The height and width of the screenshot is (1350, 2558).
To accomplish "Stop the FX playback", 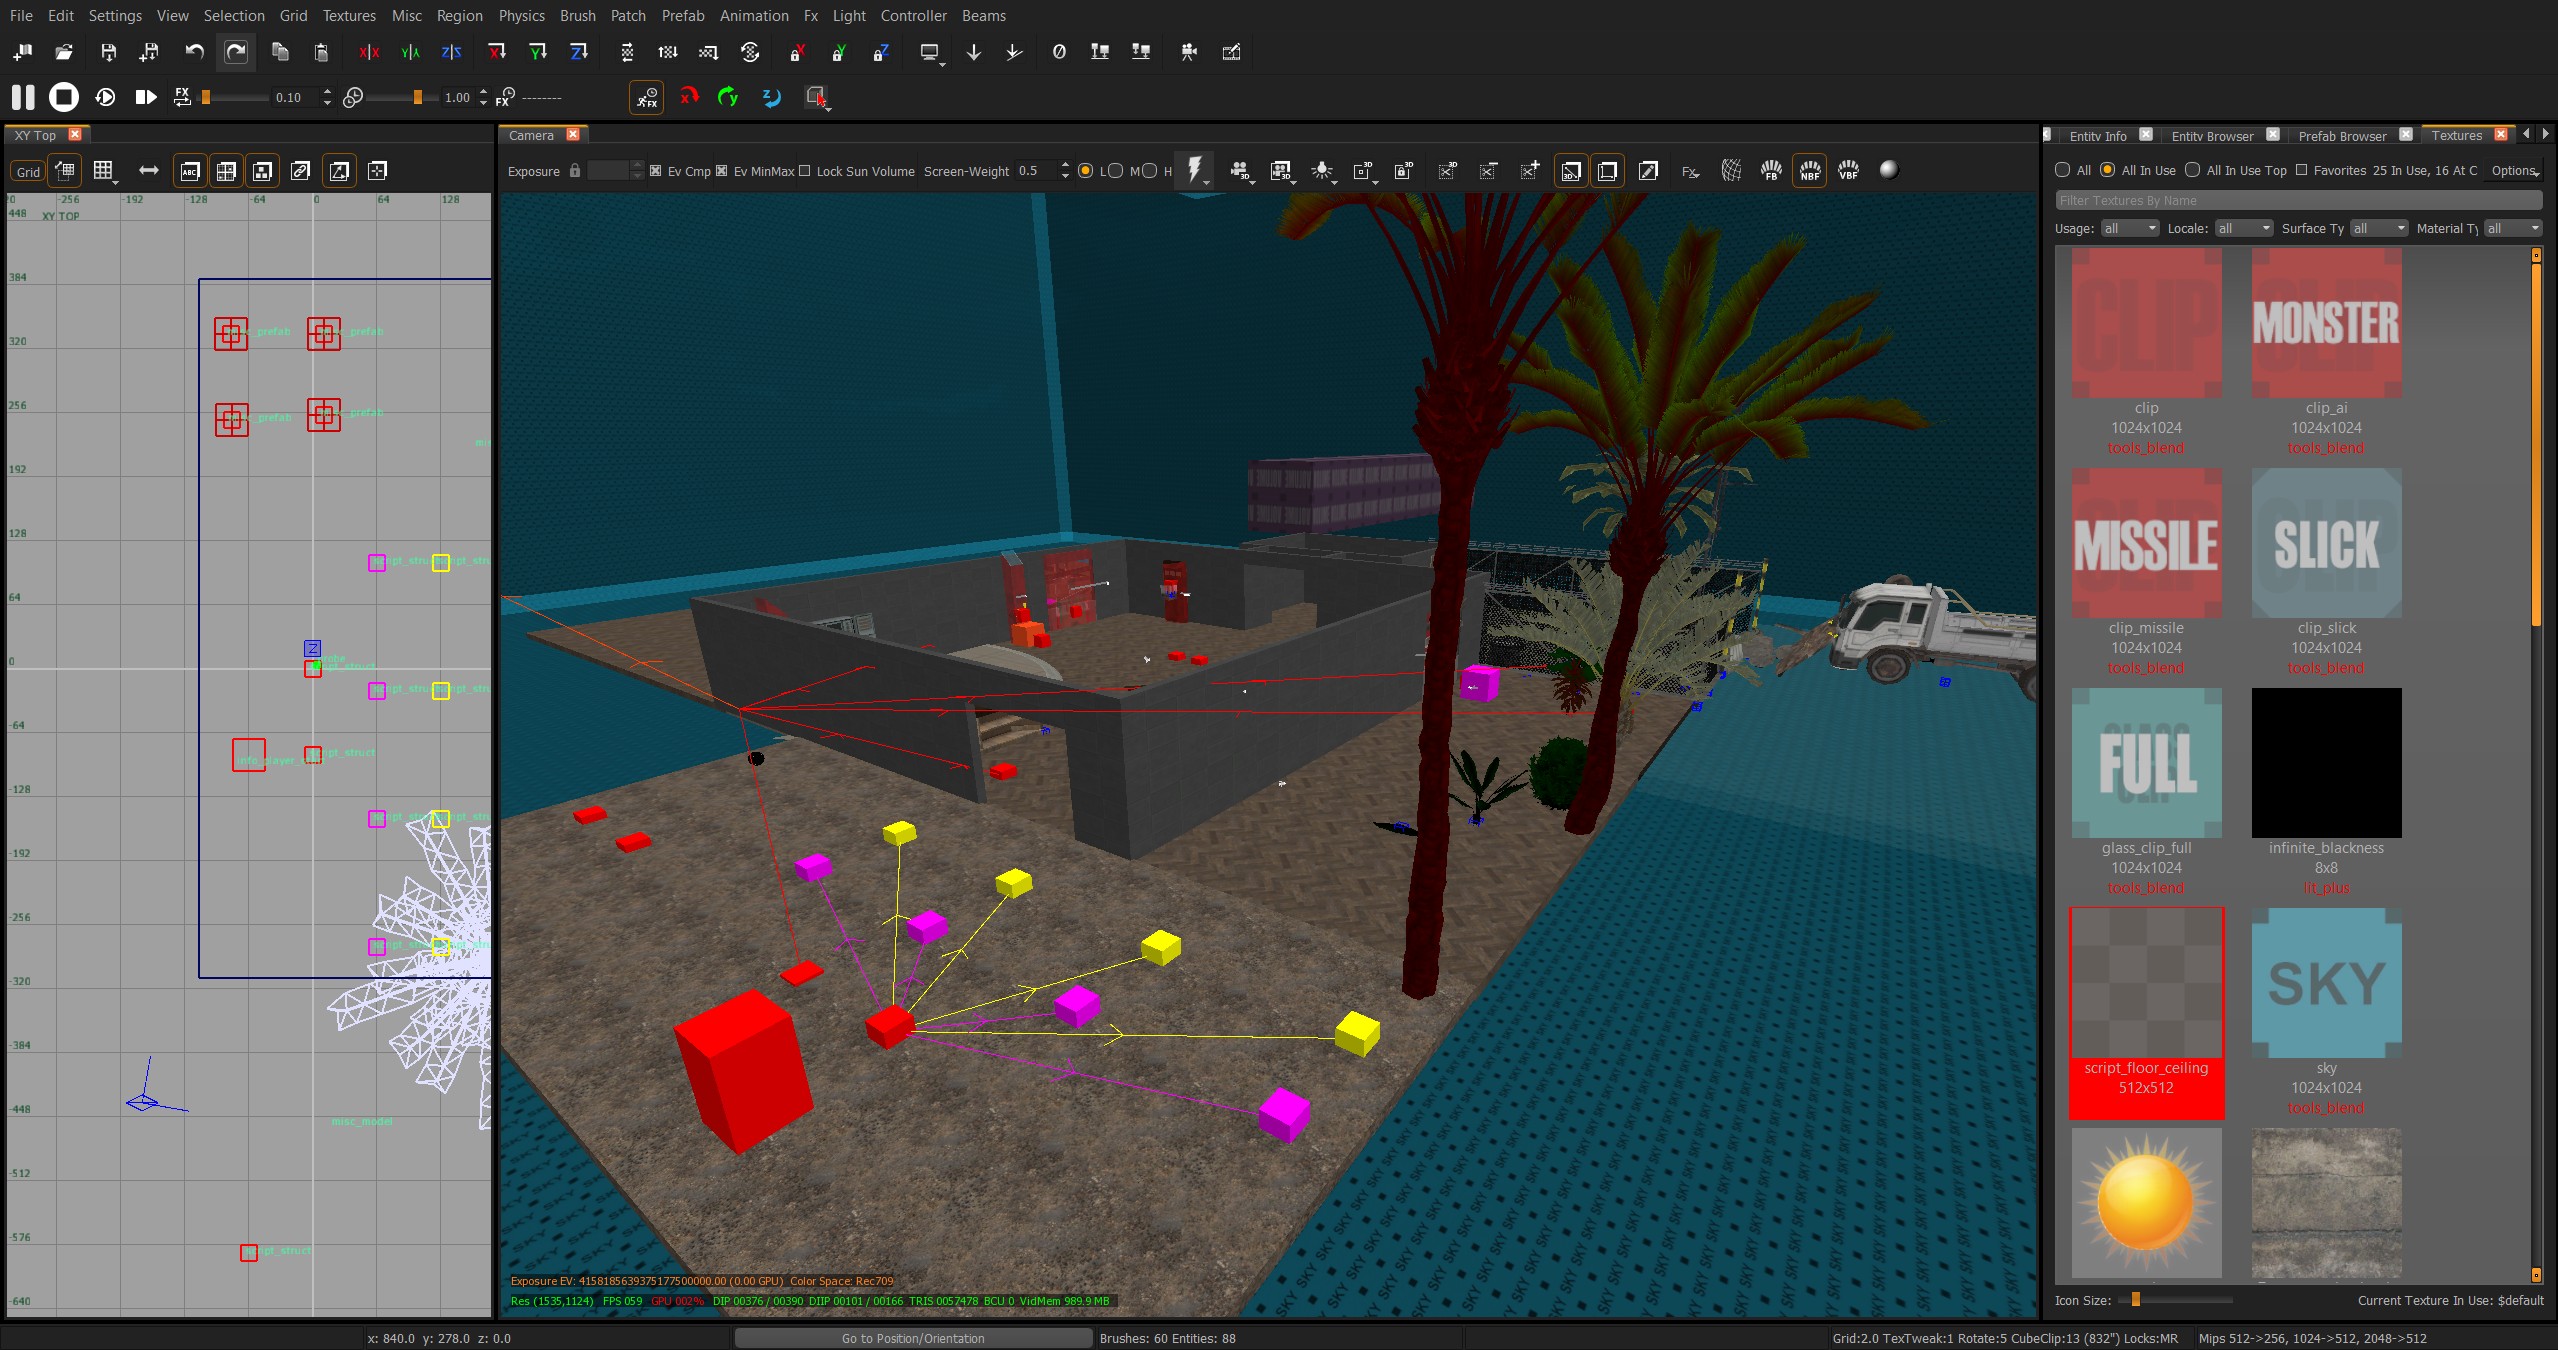I will (64, 97).
